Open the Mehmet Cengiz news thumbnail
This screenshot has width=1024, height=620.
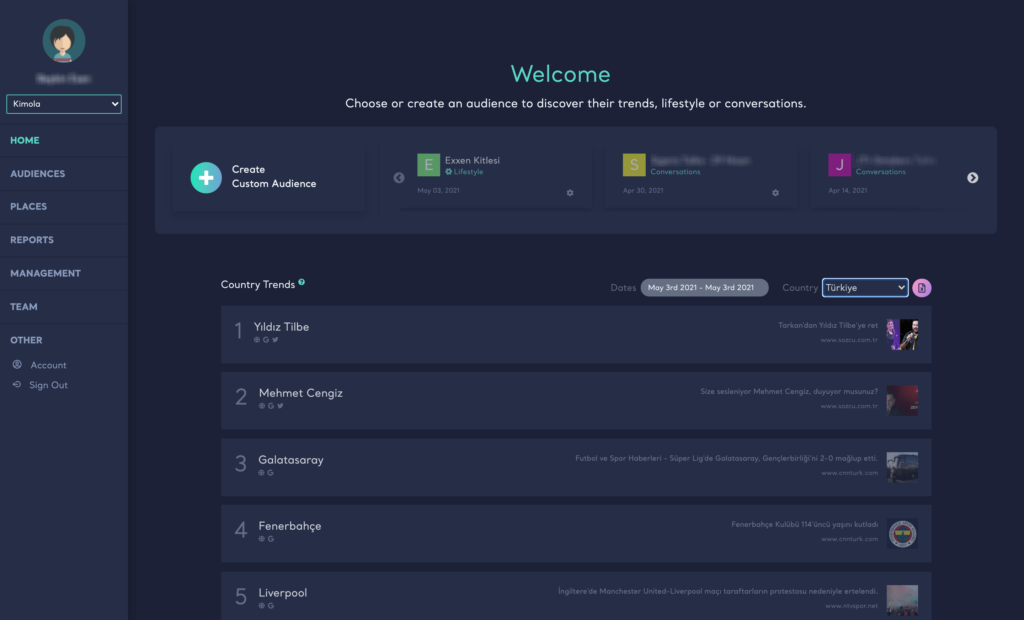coord(902,400)
